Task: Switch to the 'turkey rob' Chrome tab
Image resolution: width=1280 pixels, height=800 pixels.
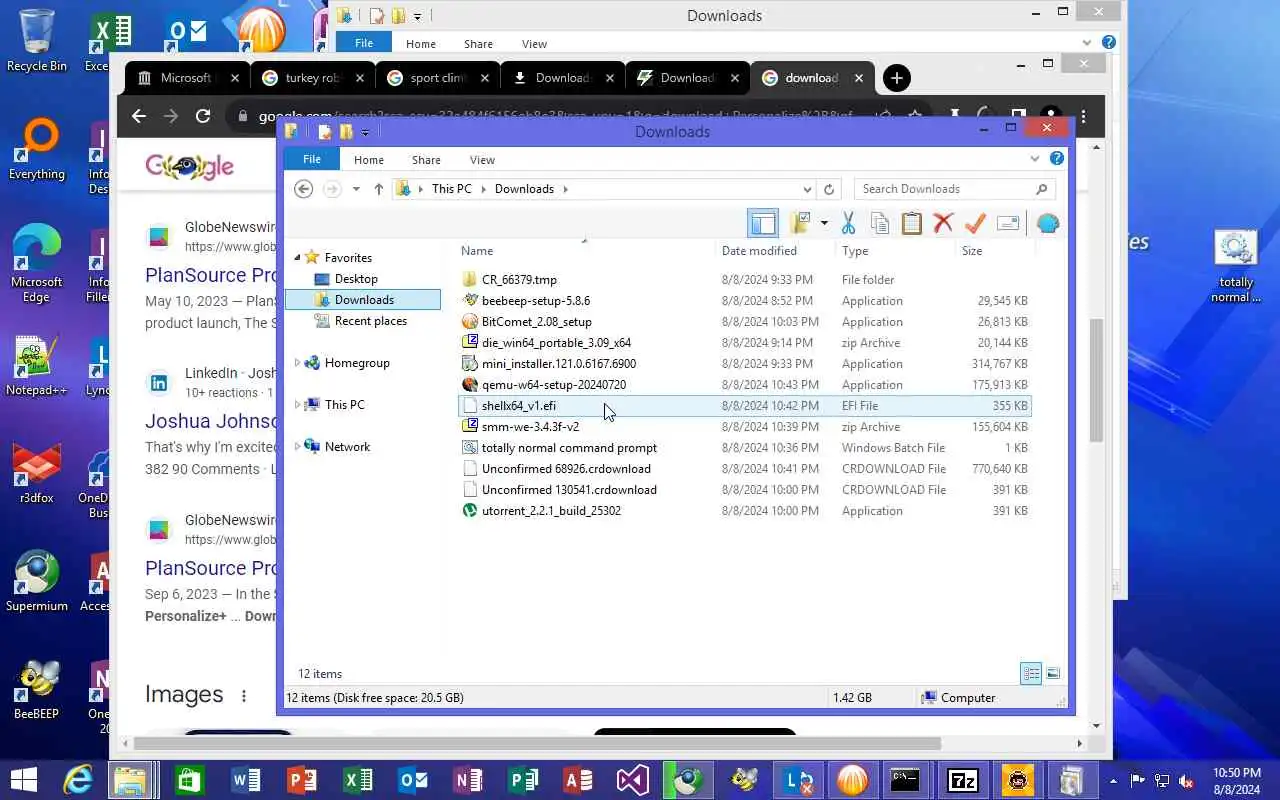Action: point(313,78)
